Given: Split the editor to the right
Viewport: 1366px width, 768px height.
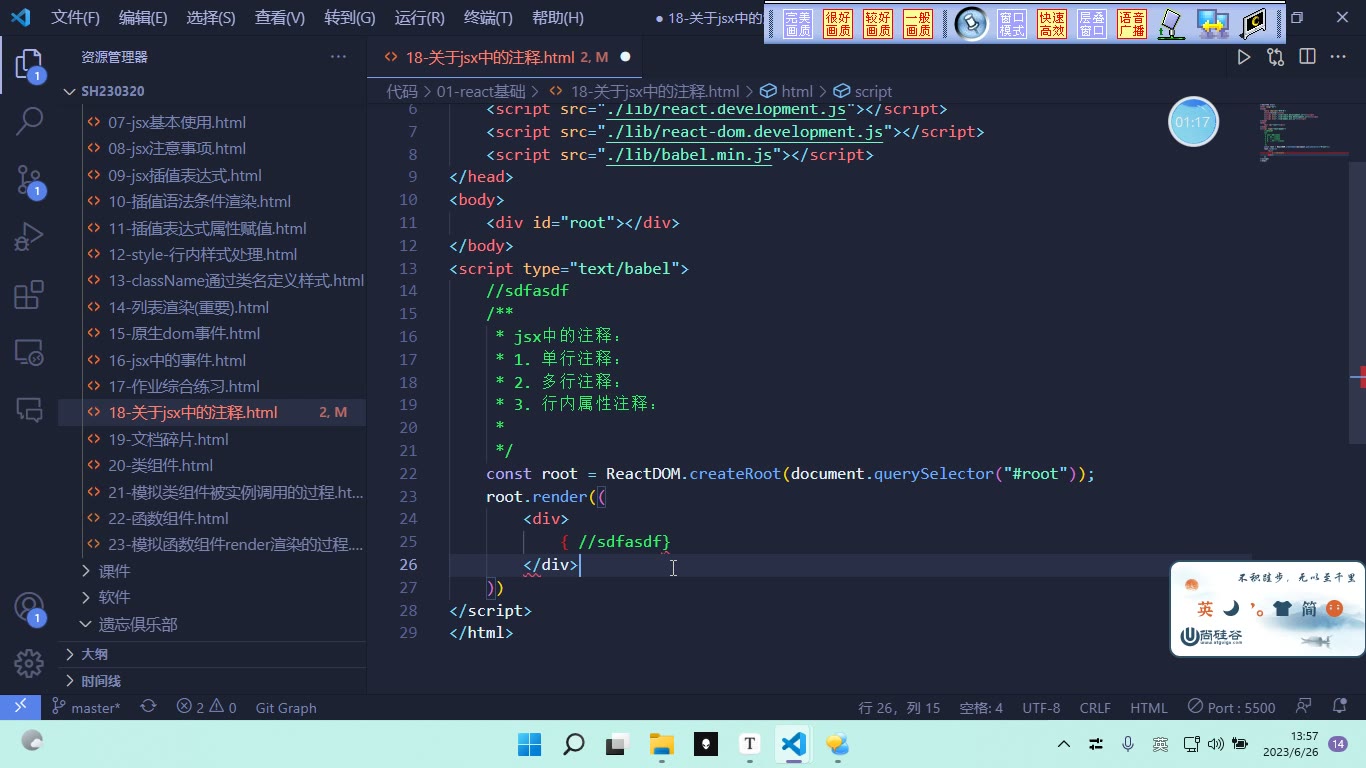Looking at the screenshot, I should point(1307,57).
